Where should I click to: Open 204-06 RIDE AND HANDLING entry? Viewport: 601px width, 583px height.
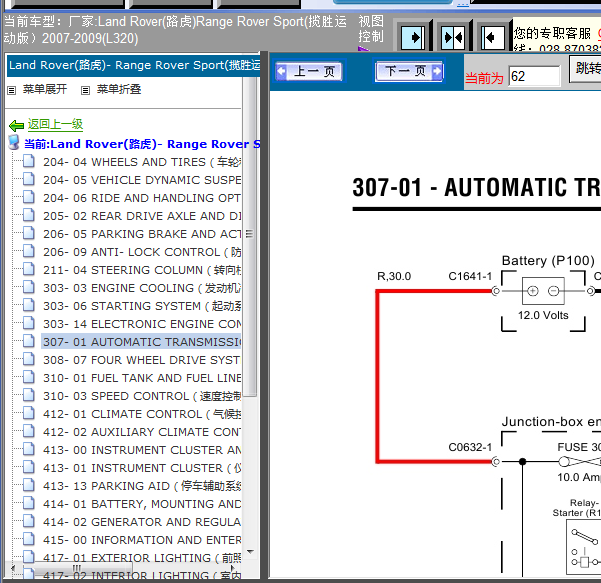[142, 198]
